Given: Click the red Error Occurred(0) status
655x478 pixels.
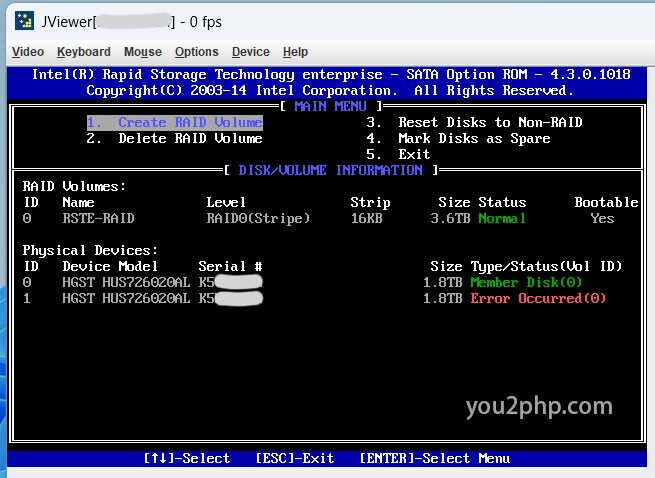Looking at the screenshot, I should click(538, 298).
